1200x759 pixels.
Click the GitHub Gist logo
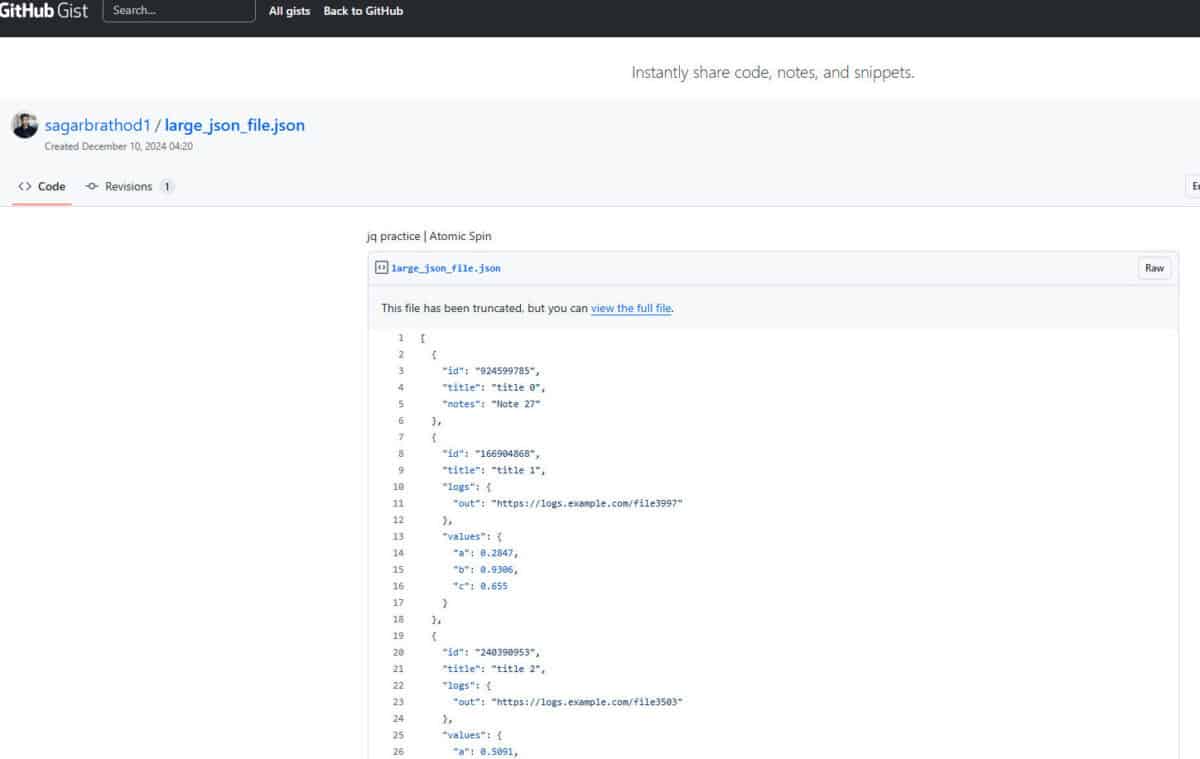(47, 11)
